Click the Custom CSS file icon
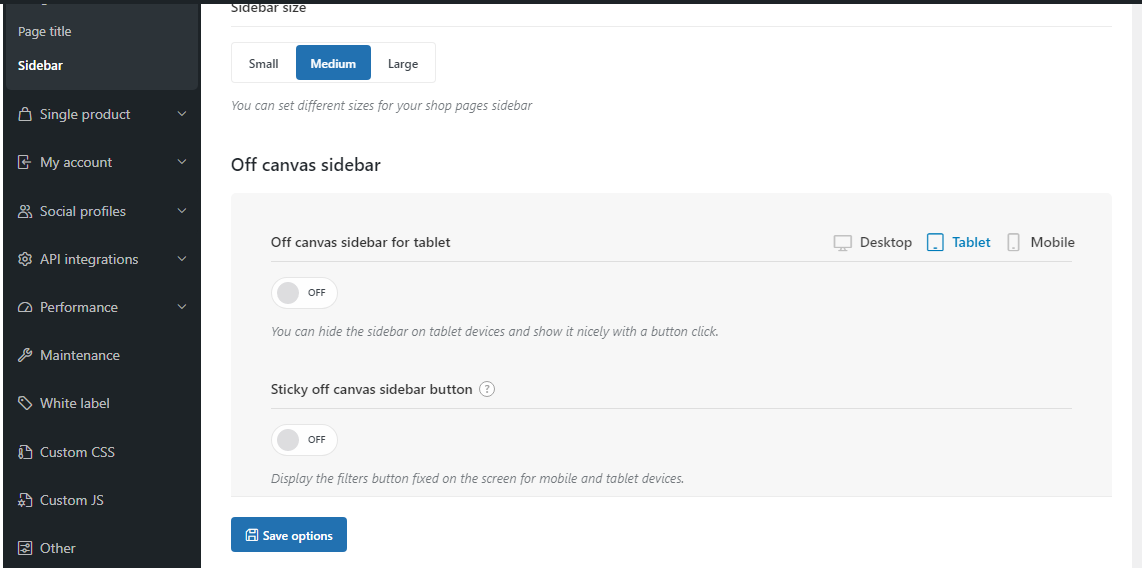This screenshot has height=568, width=1142. [x=25, y=452]
